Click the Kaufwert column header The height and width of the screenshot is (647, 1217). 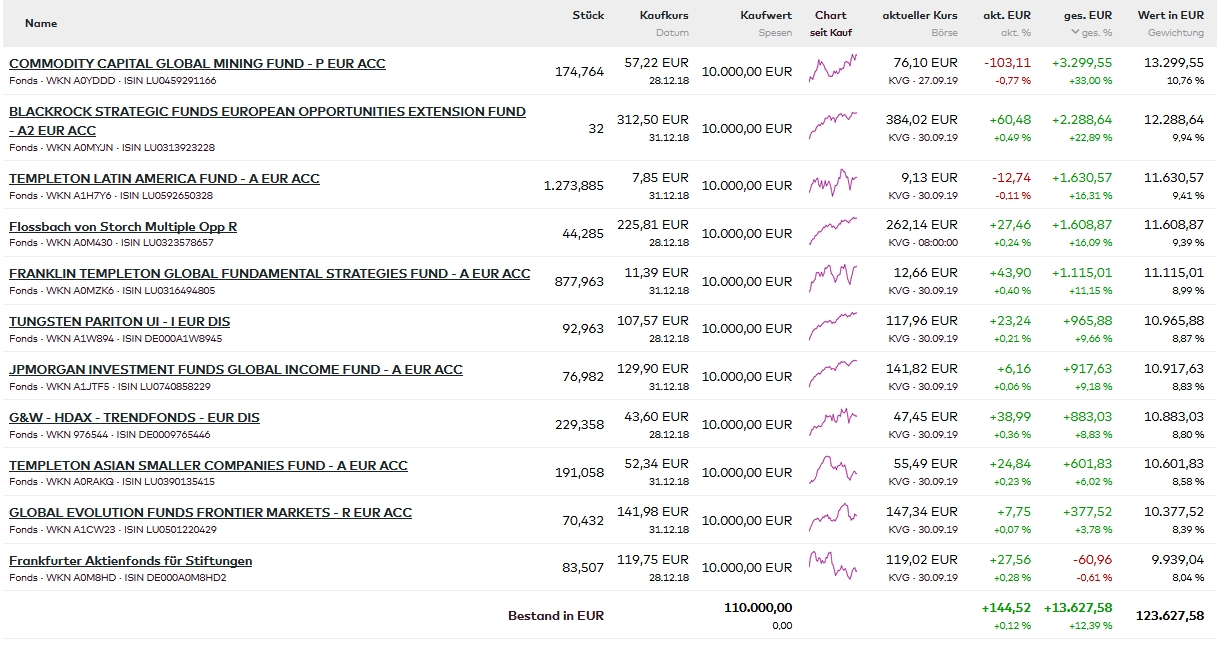pos(766,16)
